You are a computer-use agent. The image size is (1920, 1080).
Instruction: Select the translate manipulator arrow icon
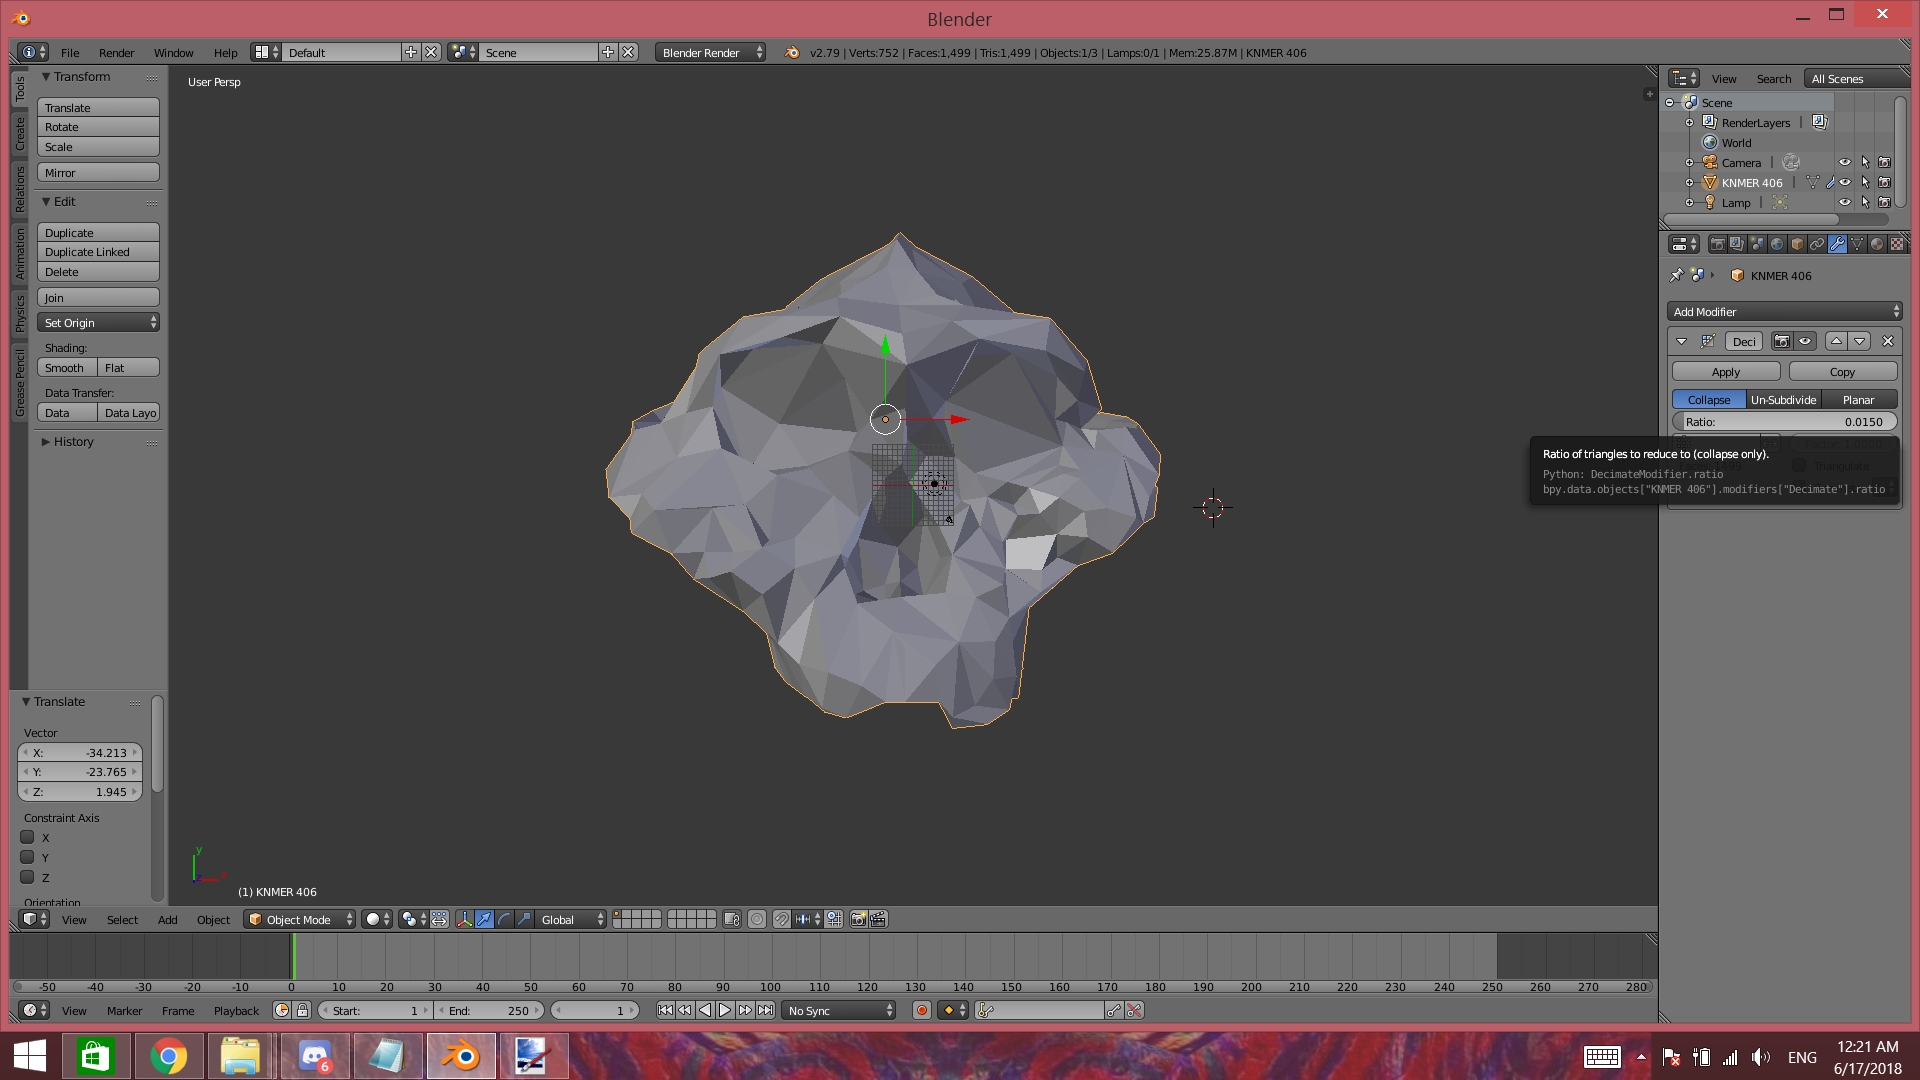pyautogui.click(x=484, y=919)
